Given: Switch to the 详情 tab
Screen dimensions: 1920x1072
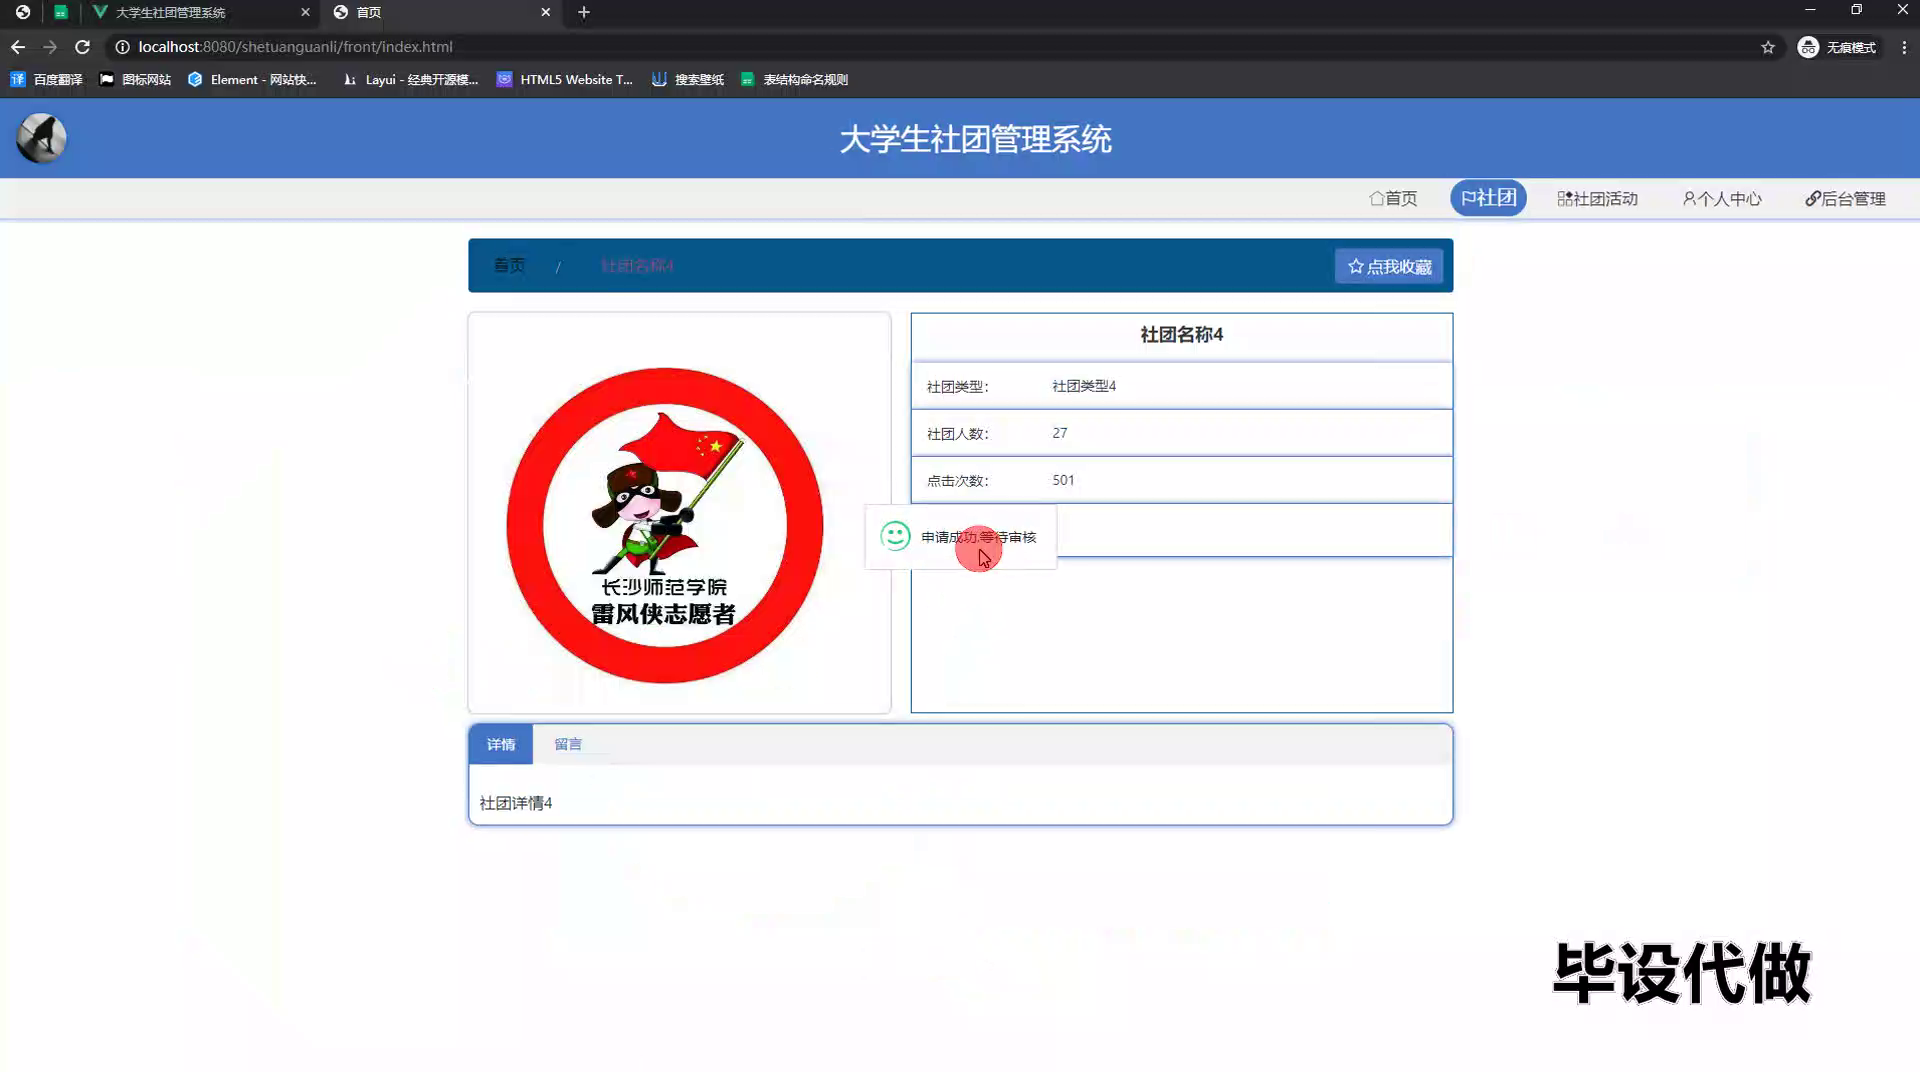Looking at the screenshot, I should pyautogui.click(x=501, y=744).
